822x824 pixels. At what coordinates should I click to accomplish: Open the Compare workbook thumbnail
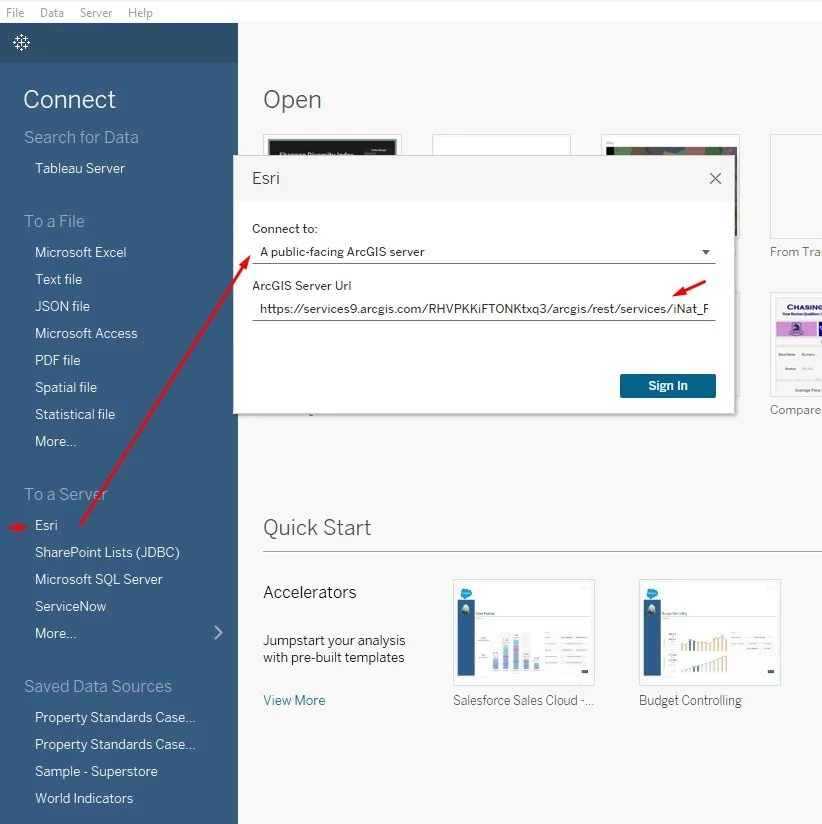tap(796, 344)
